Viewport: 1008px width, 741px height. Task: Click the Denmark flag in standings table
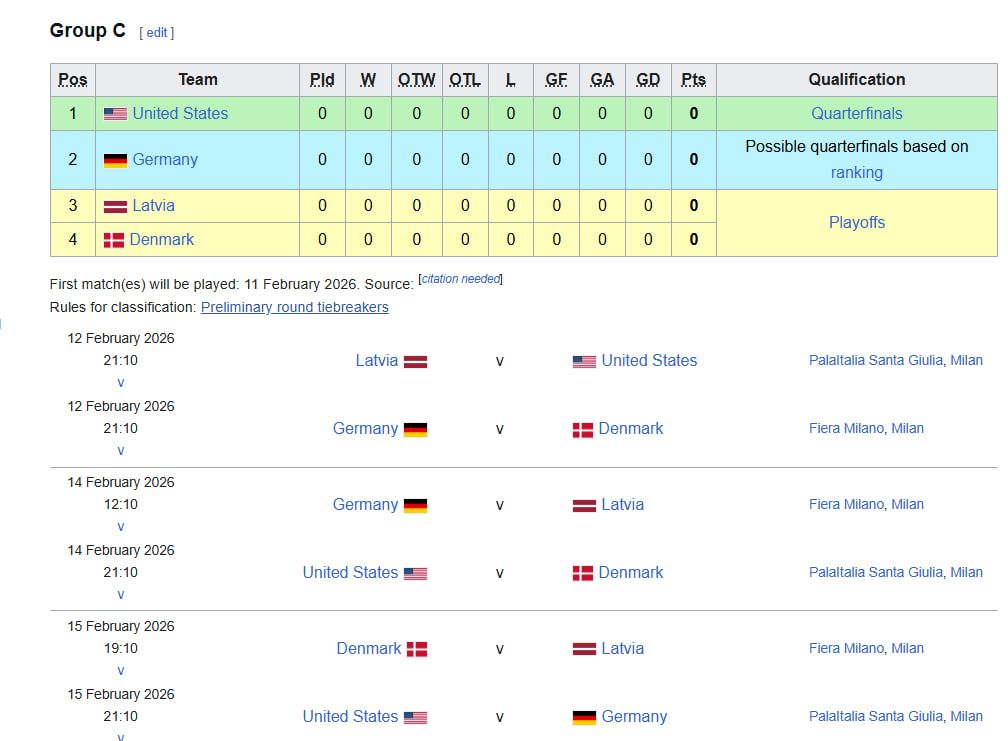pyautogui.click(x=113, y=240)
